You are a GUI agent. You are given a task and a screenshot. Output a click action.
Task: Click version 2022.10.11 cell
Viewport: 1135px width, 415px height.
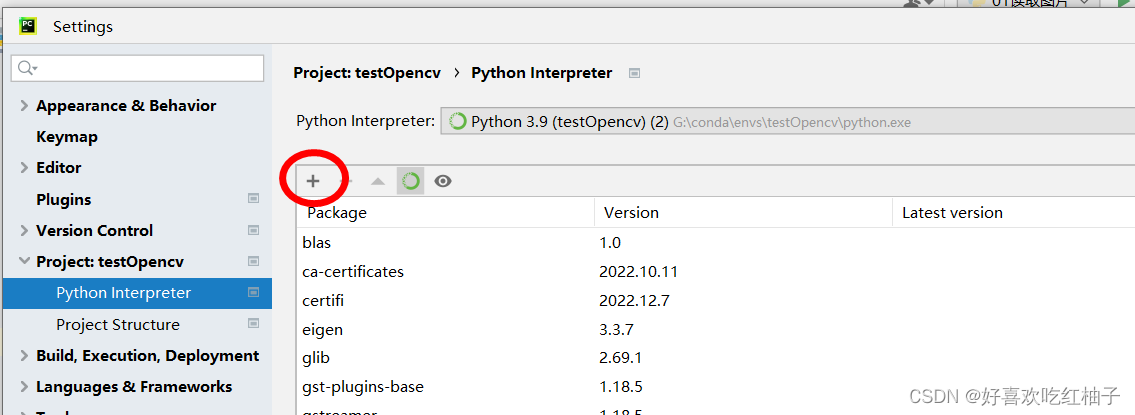(x=638, y=272)
